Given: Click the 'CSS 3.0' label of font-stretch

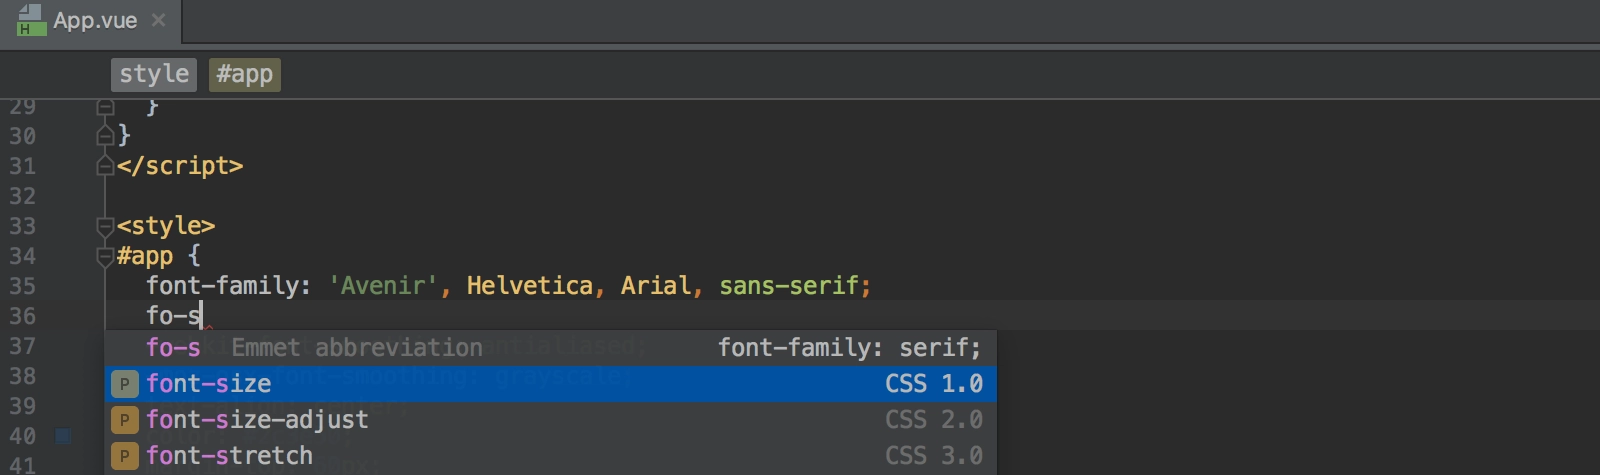Looking at the screenshot, I should click(934, 456).
